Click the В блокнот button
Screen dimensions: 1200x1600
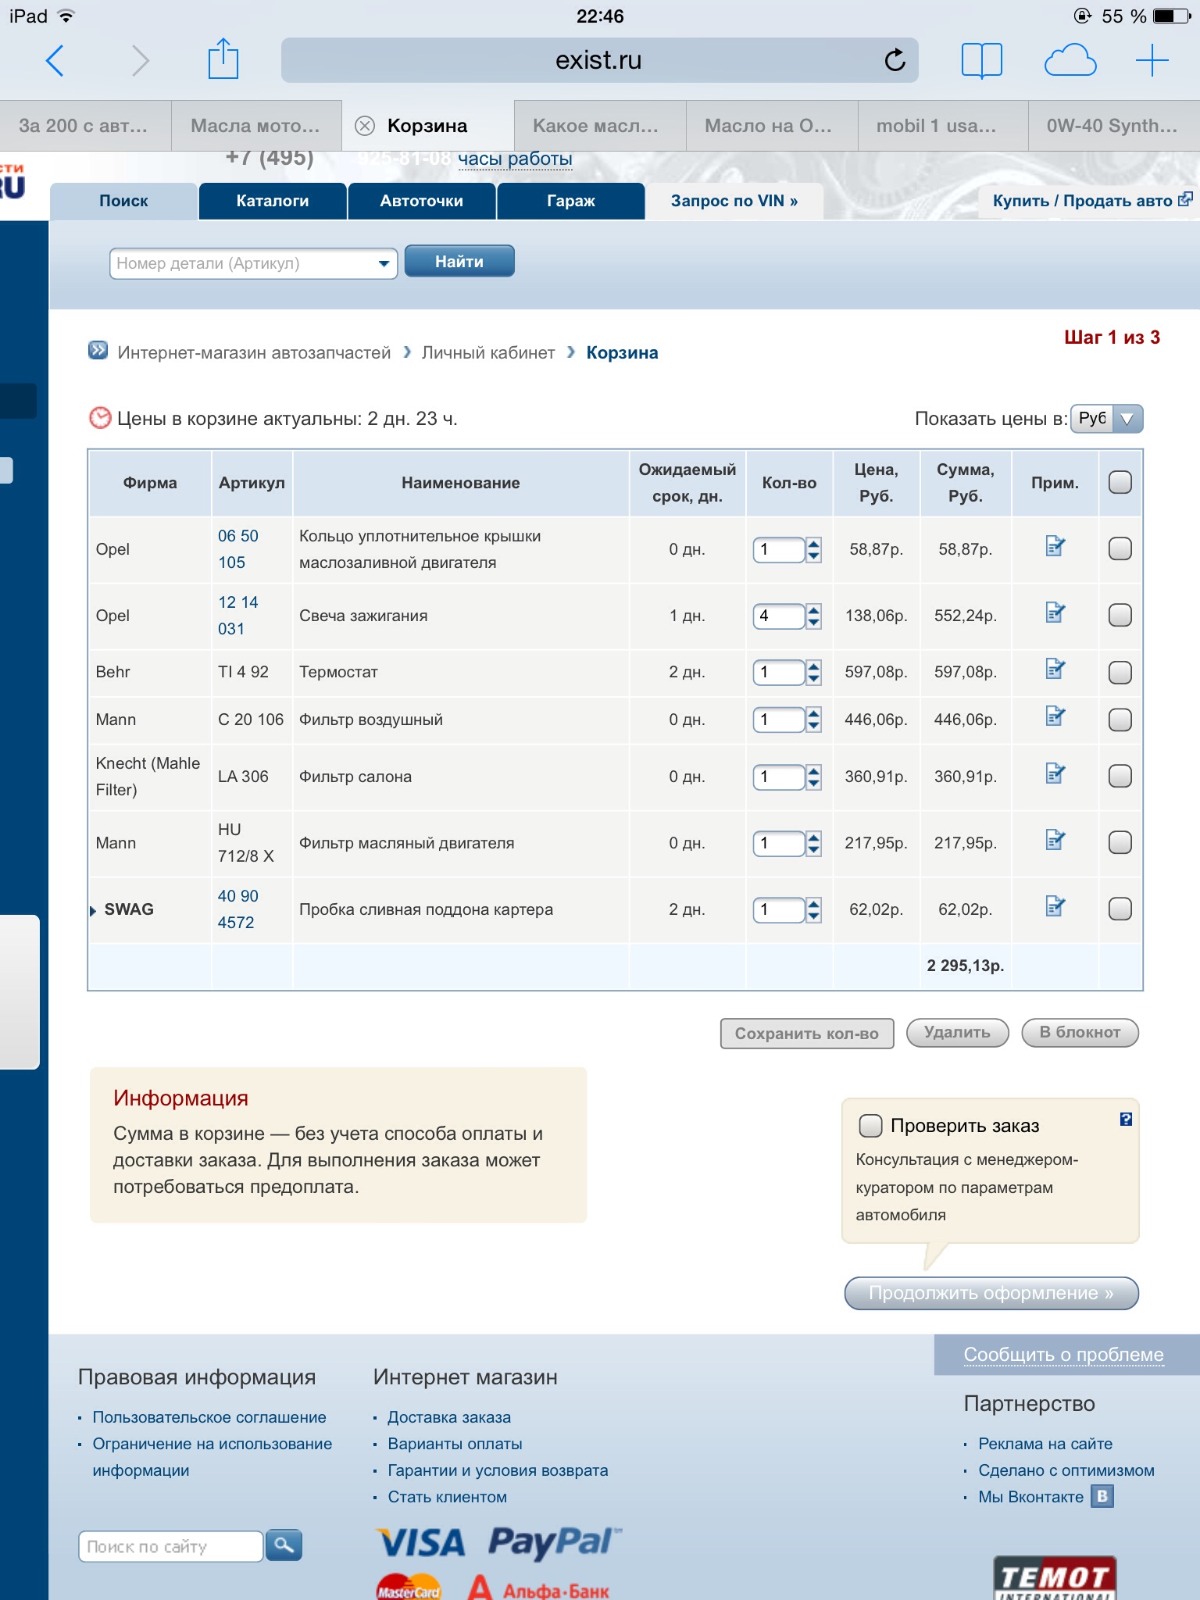pyautogui.click(x=1080, y=1032)
